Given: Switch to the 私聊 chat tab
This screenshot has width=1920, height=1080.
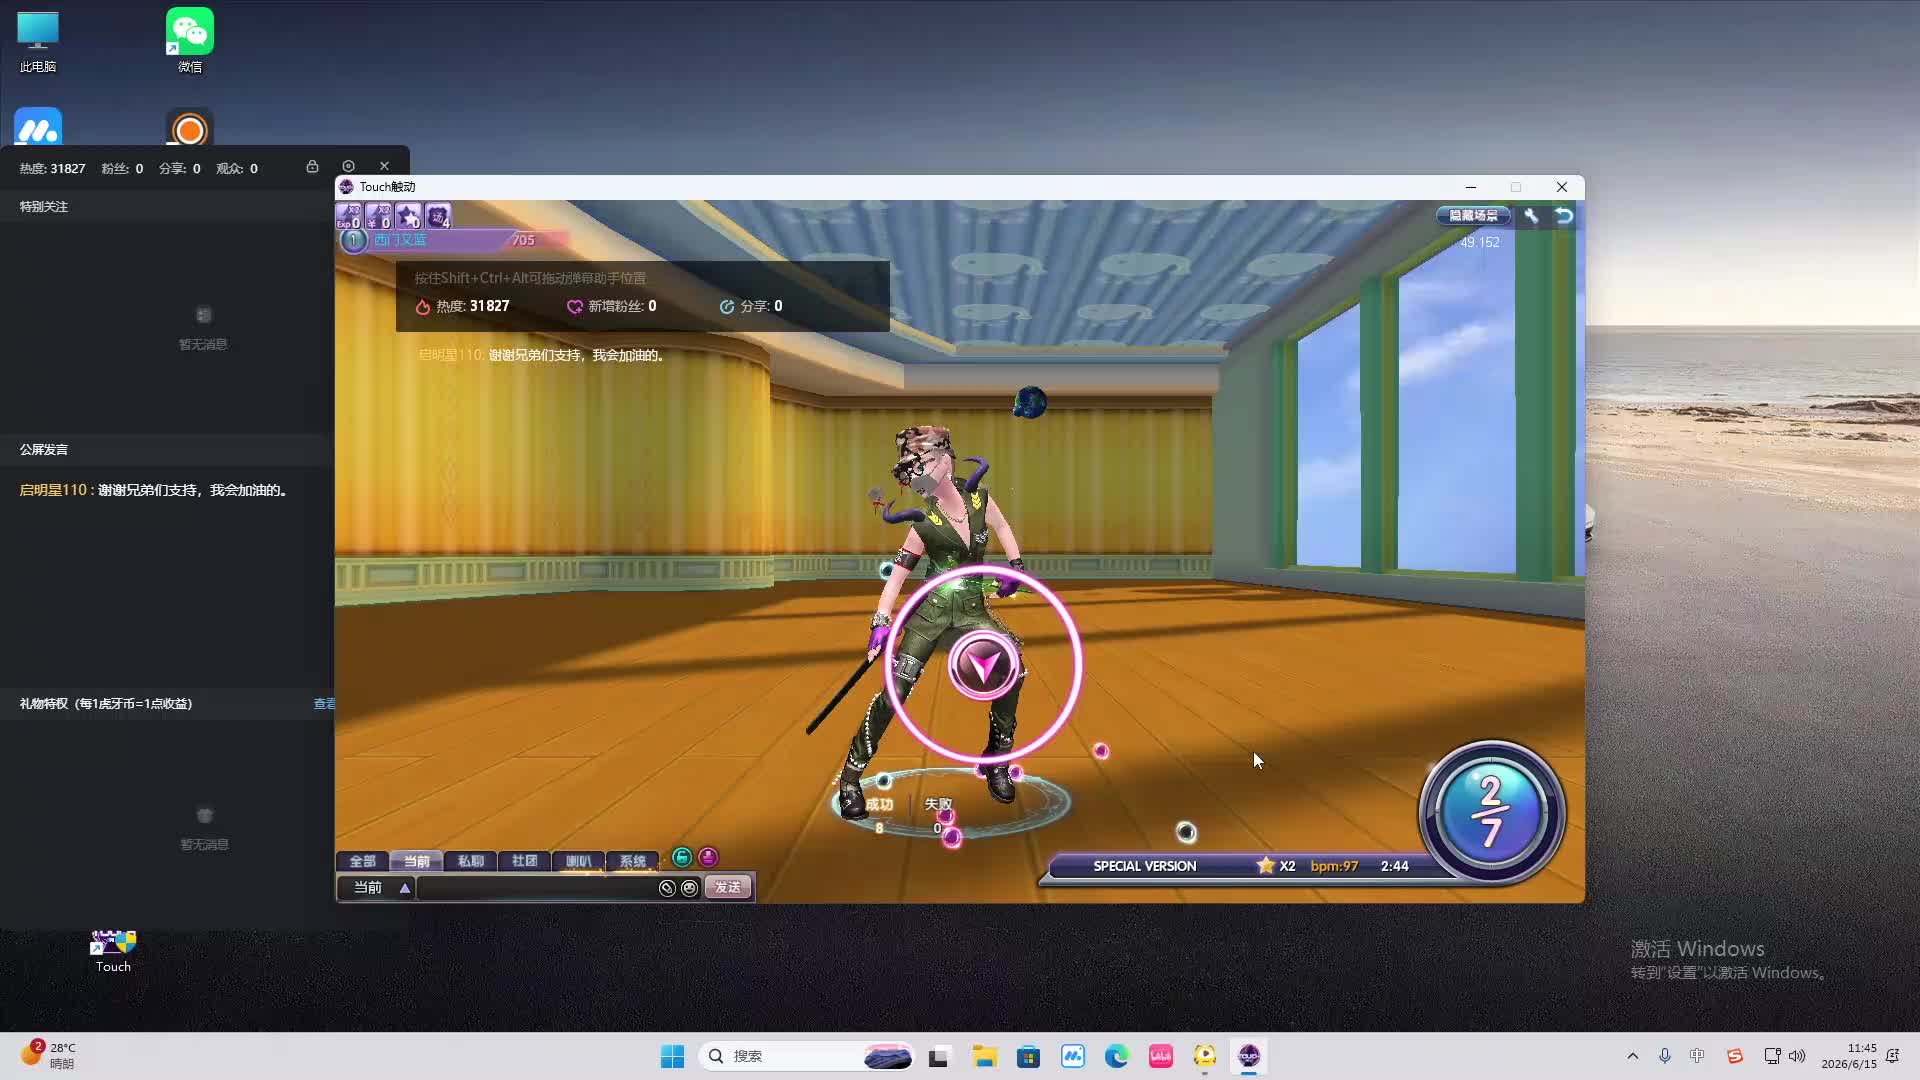Looking at the screenshot, I should (x=470, y=861).
